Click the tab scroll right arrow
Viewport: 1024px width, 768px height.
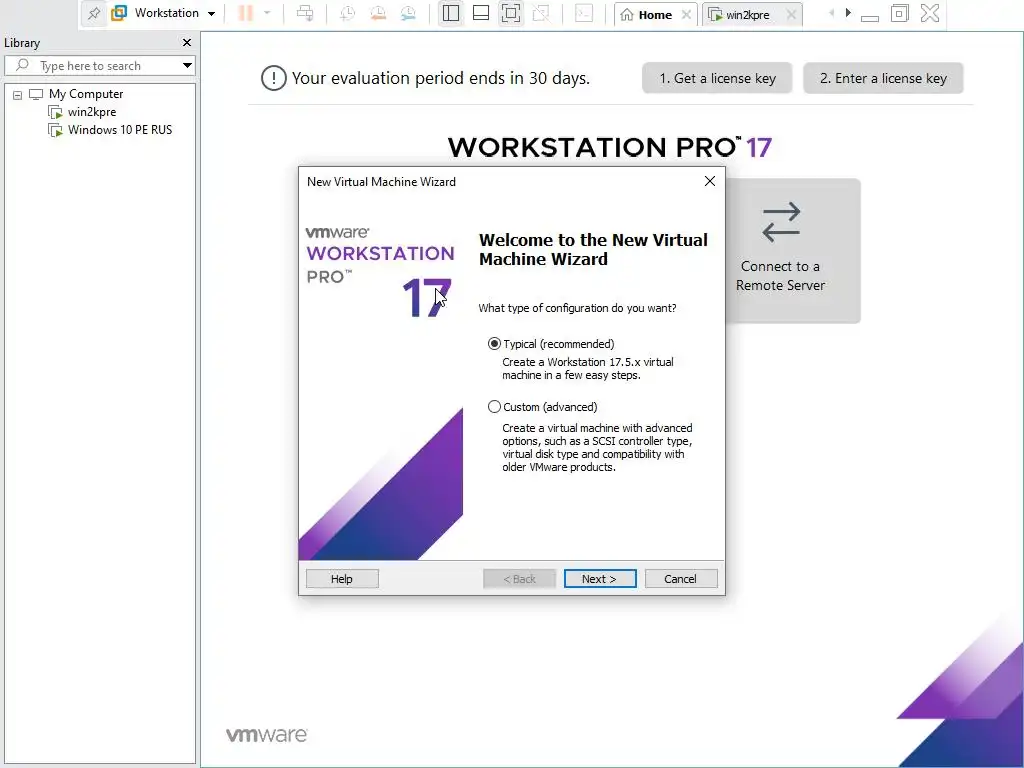click(848, 12)
